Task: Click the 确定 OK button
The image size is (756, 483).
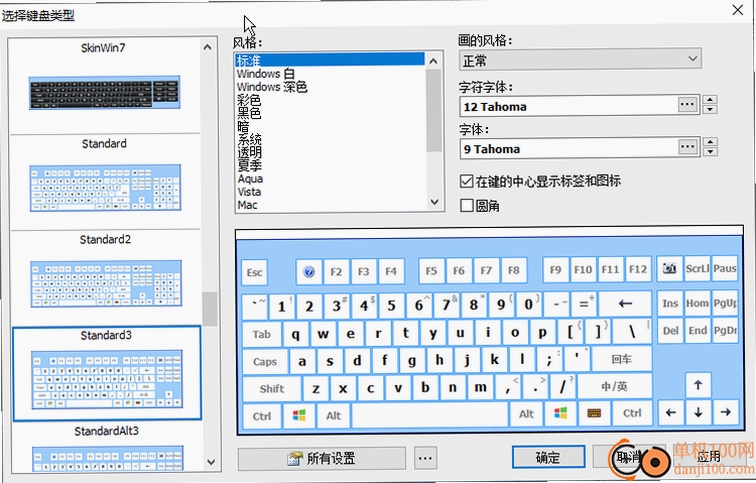Action: point(548,457)
